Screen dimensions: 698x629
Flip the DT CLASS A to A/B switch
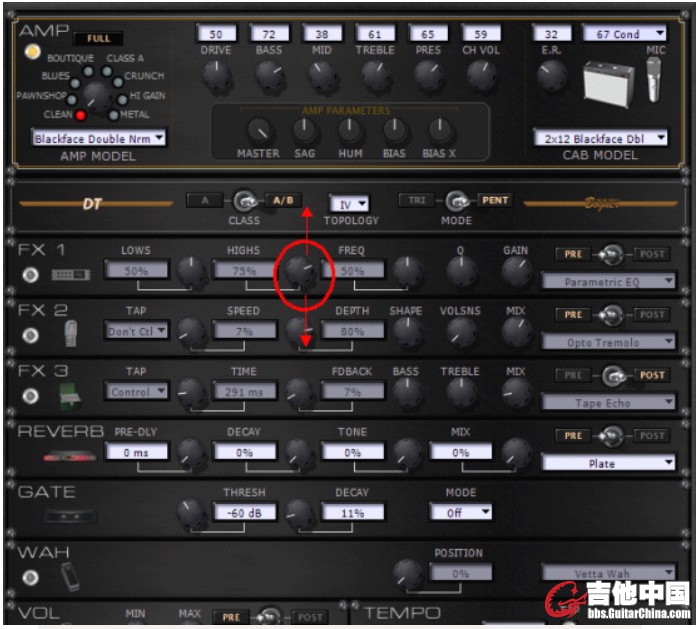tap(244, 202)
